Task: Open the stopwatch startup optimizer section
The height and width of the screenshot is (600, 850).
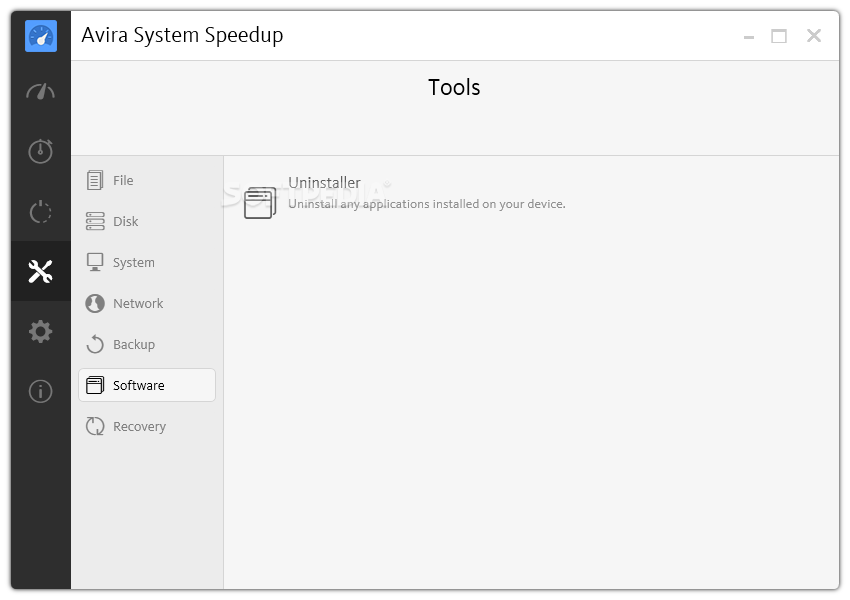Action: (x=41, y=151)
